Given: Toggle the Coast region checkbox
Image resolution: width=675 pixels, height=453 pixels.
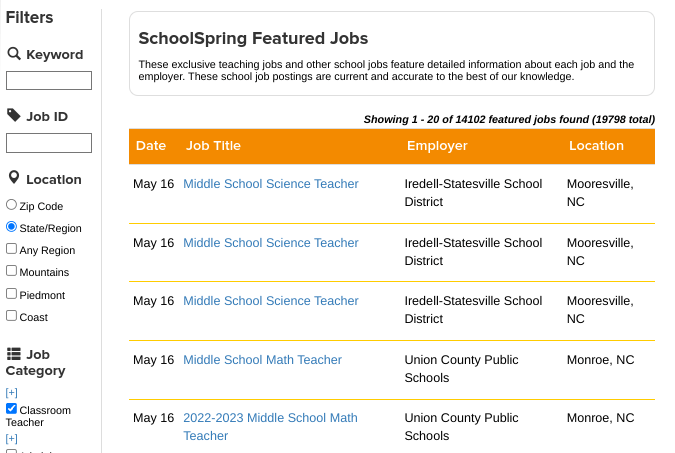Looking at the screenshot, I should [11, 316].
